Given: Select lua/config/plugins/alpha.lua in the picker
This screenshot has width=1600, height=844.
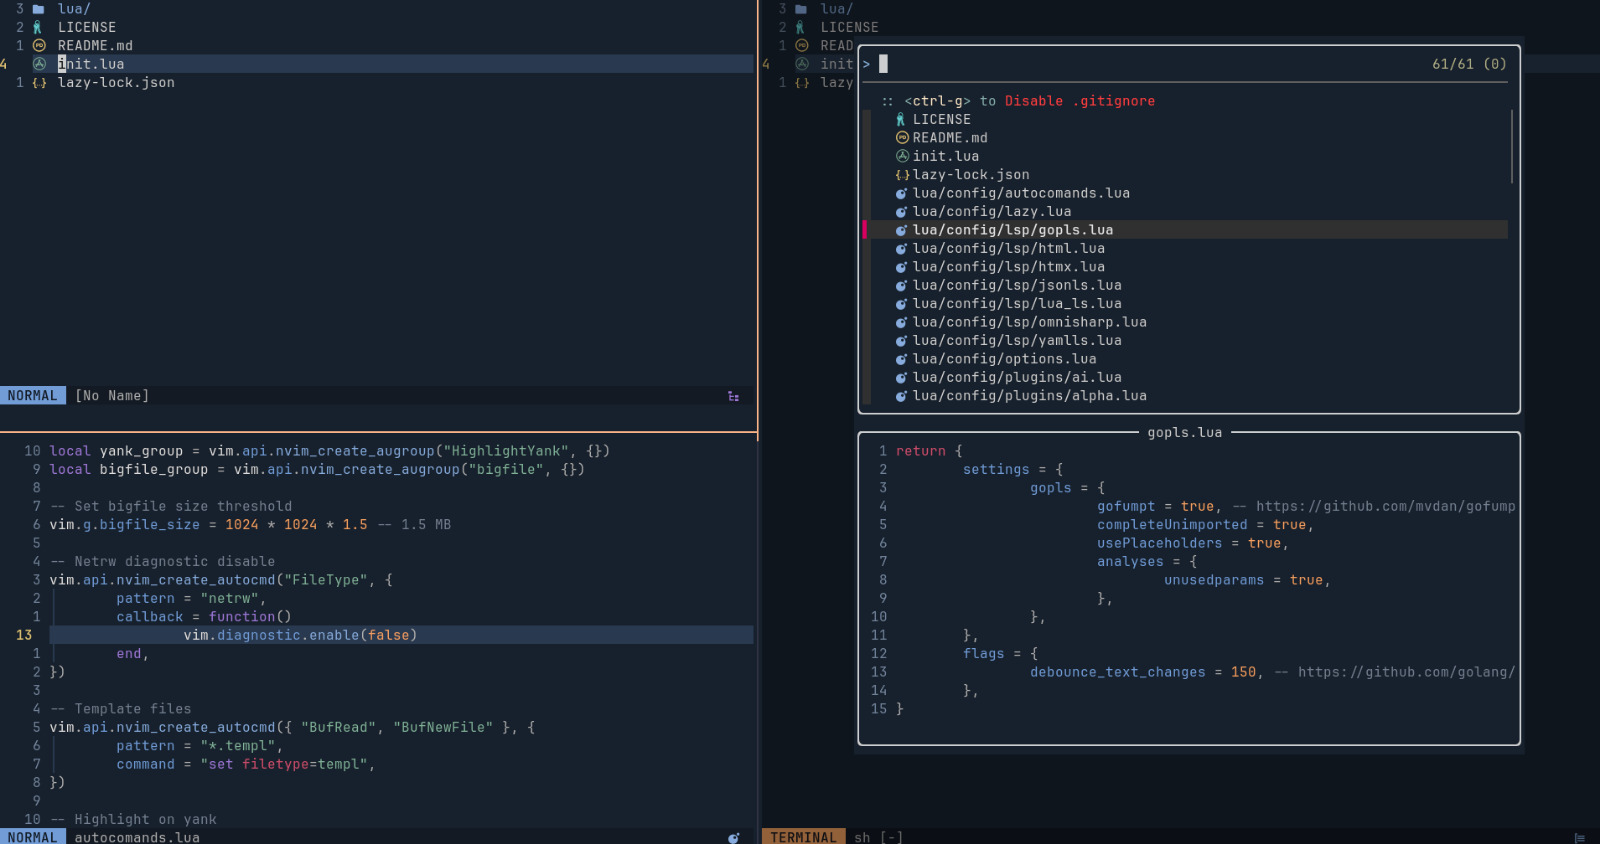Looking at the screenshot, I should pos(1029,396).
